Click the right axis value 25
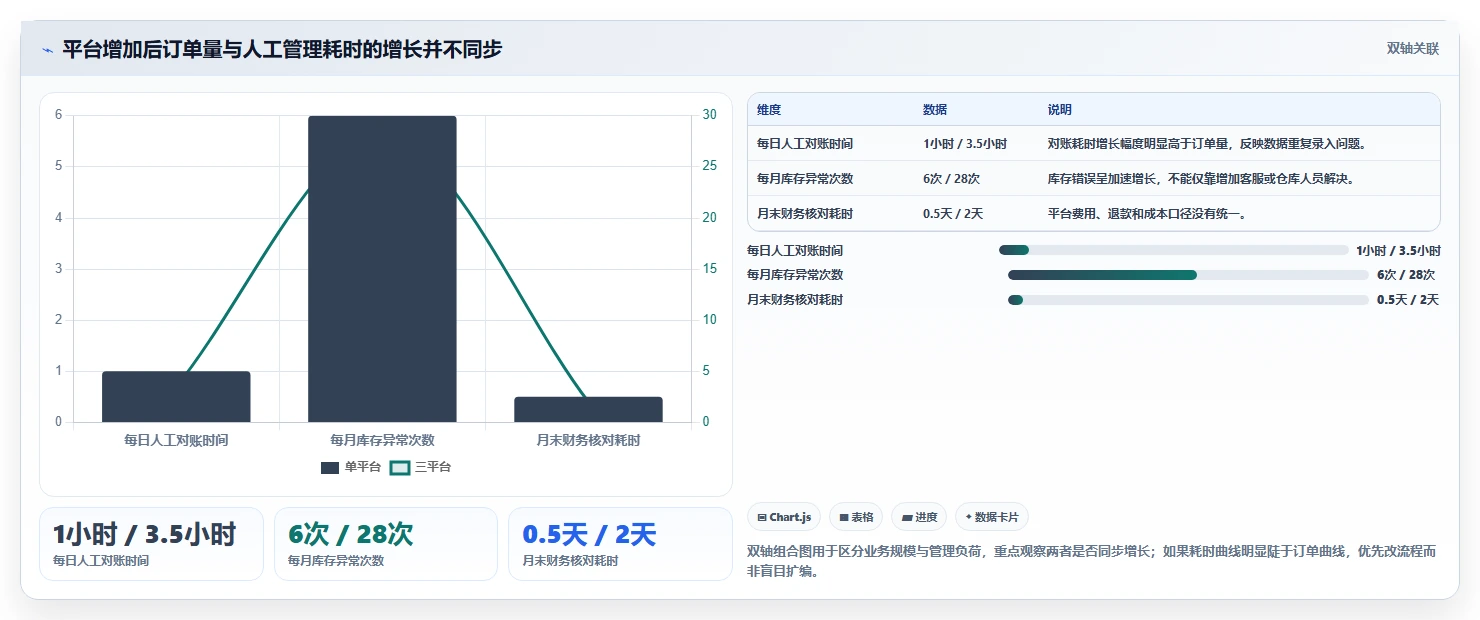Image resolution: width=1480 pixels, height=620 pixels. point(709,166)
